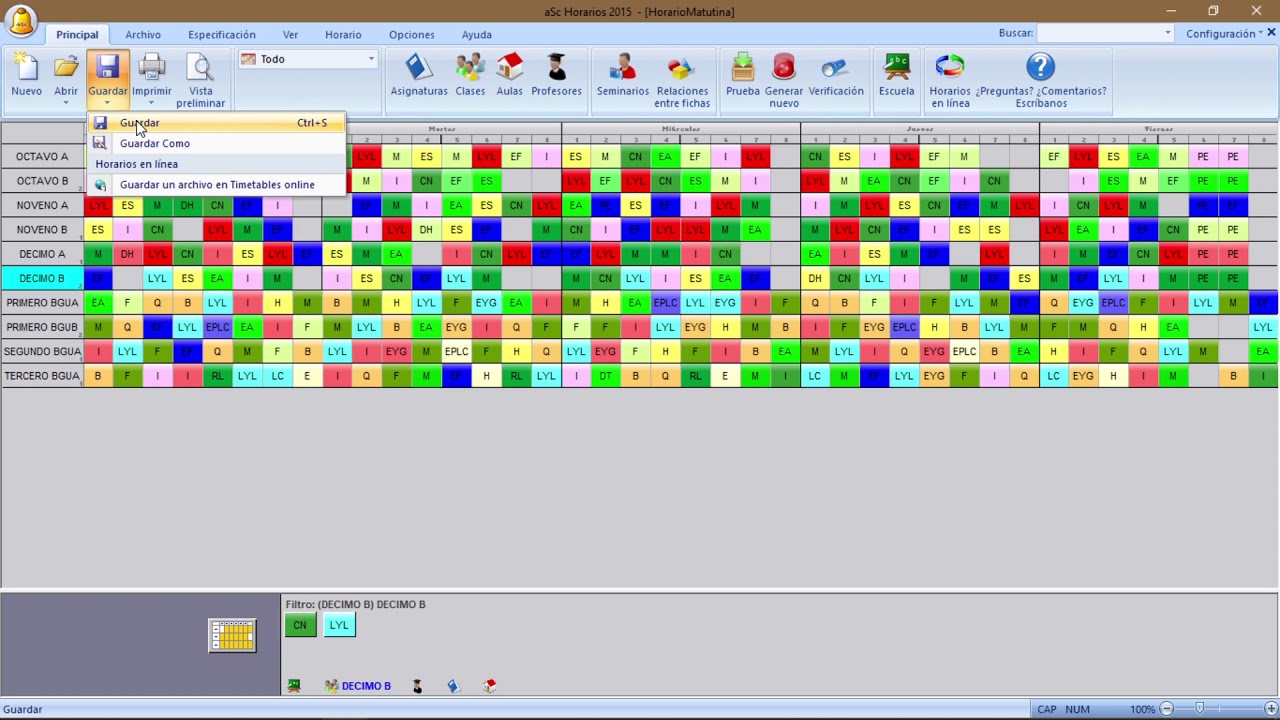Open the Asignaturas subjects icon
The width and height of the screenshot is (1280, 720).
[419, 68]
